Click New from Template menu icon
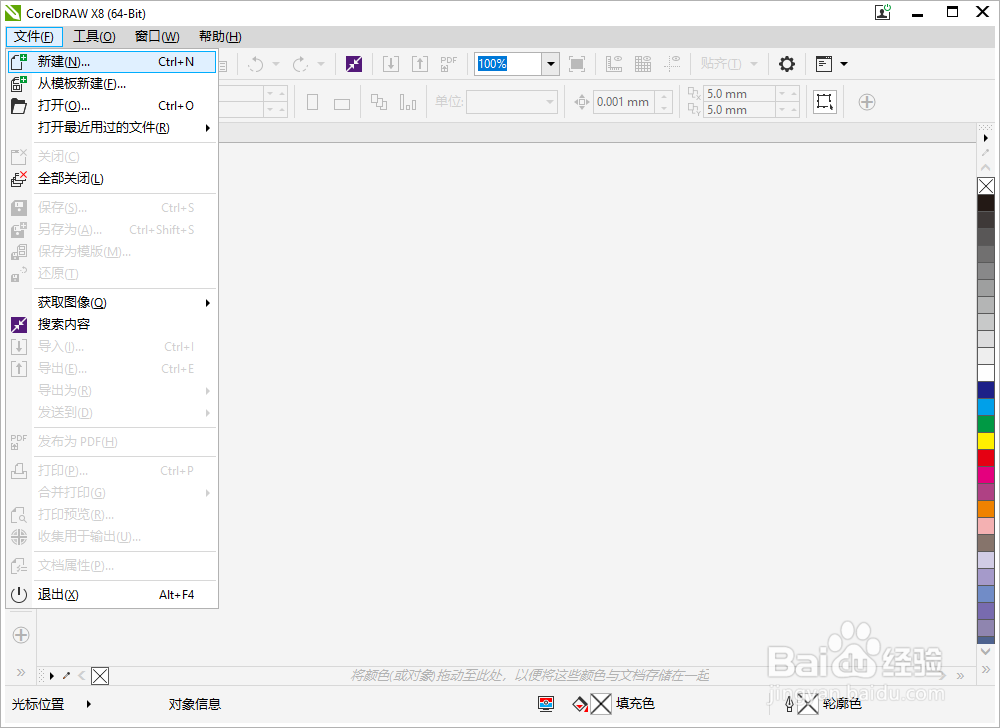The image size is (1000, 728). [x=19, y=84]
